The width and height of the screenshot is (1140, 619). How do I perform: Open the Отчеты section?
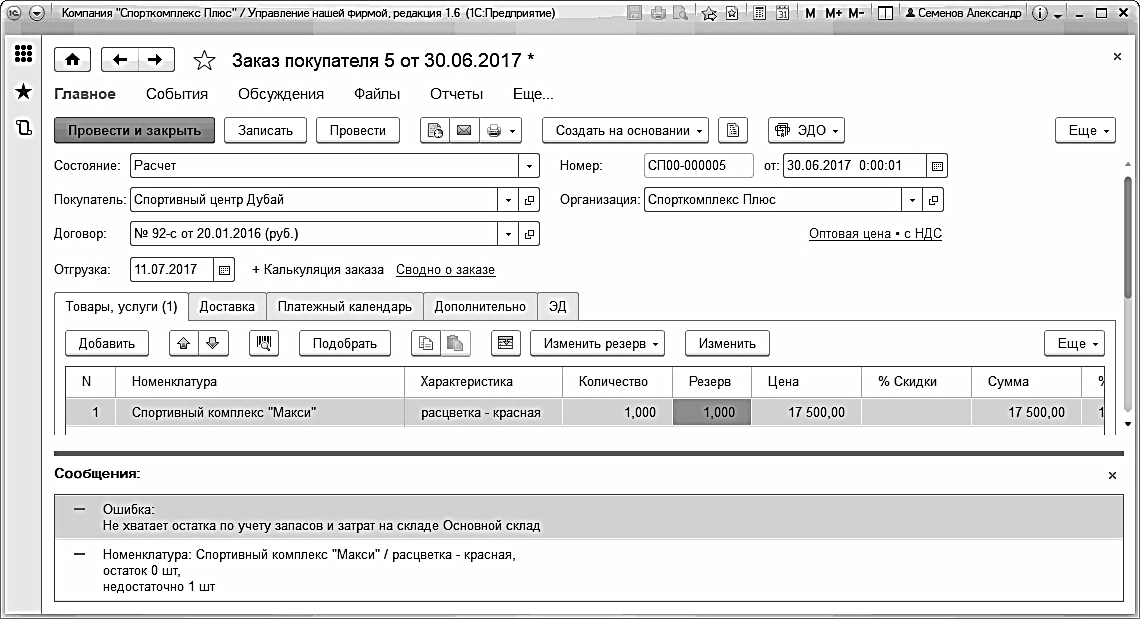coord(457,94)
